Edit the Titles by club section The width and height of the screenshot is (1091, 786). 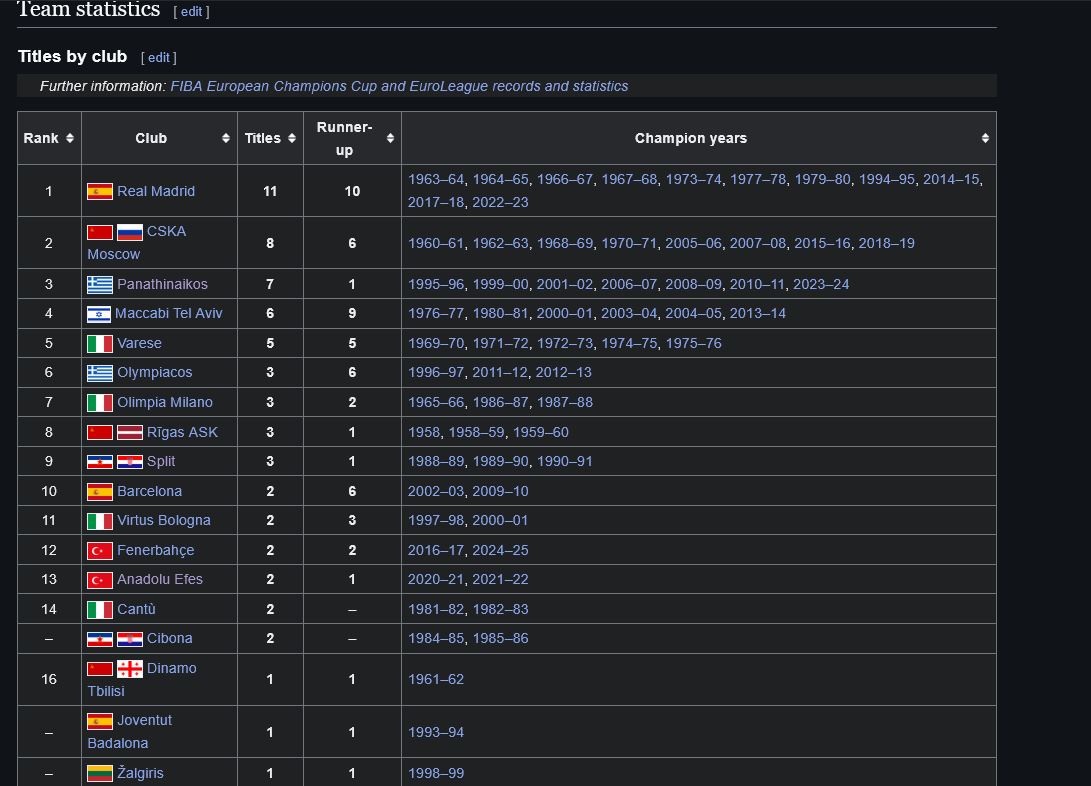(159, 58)
